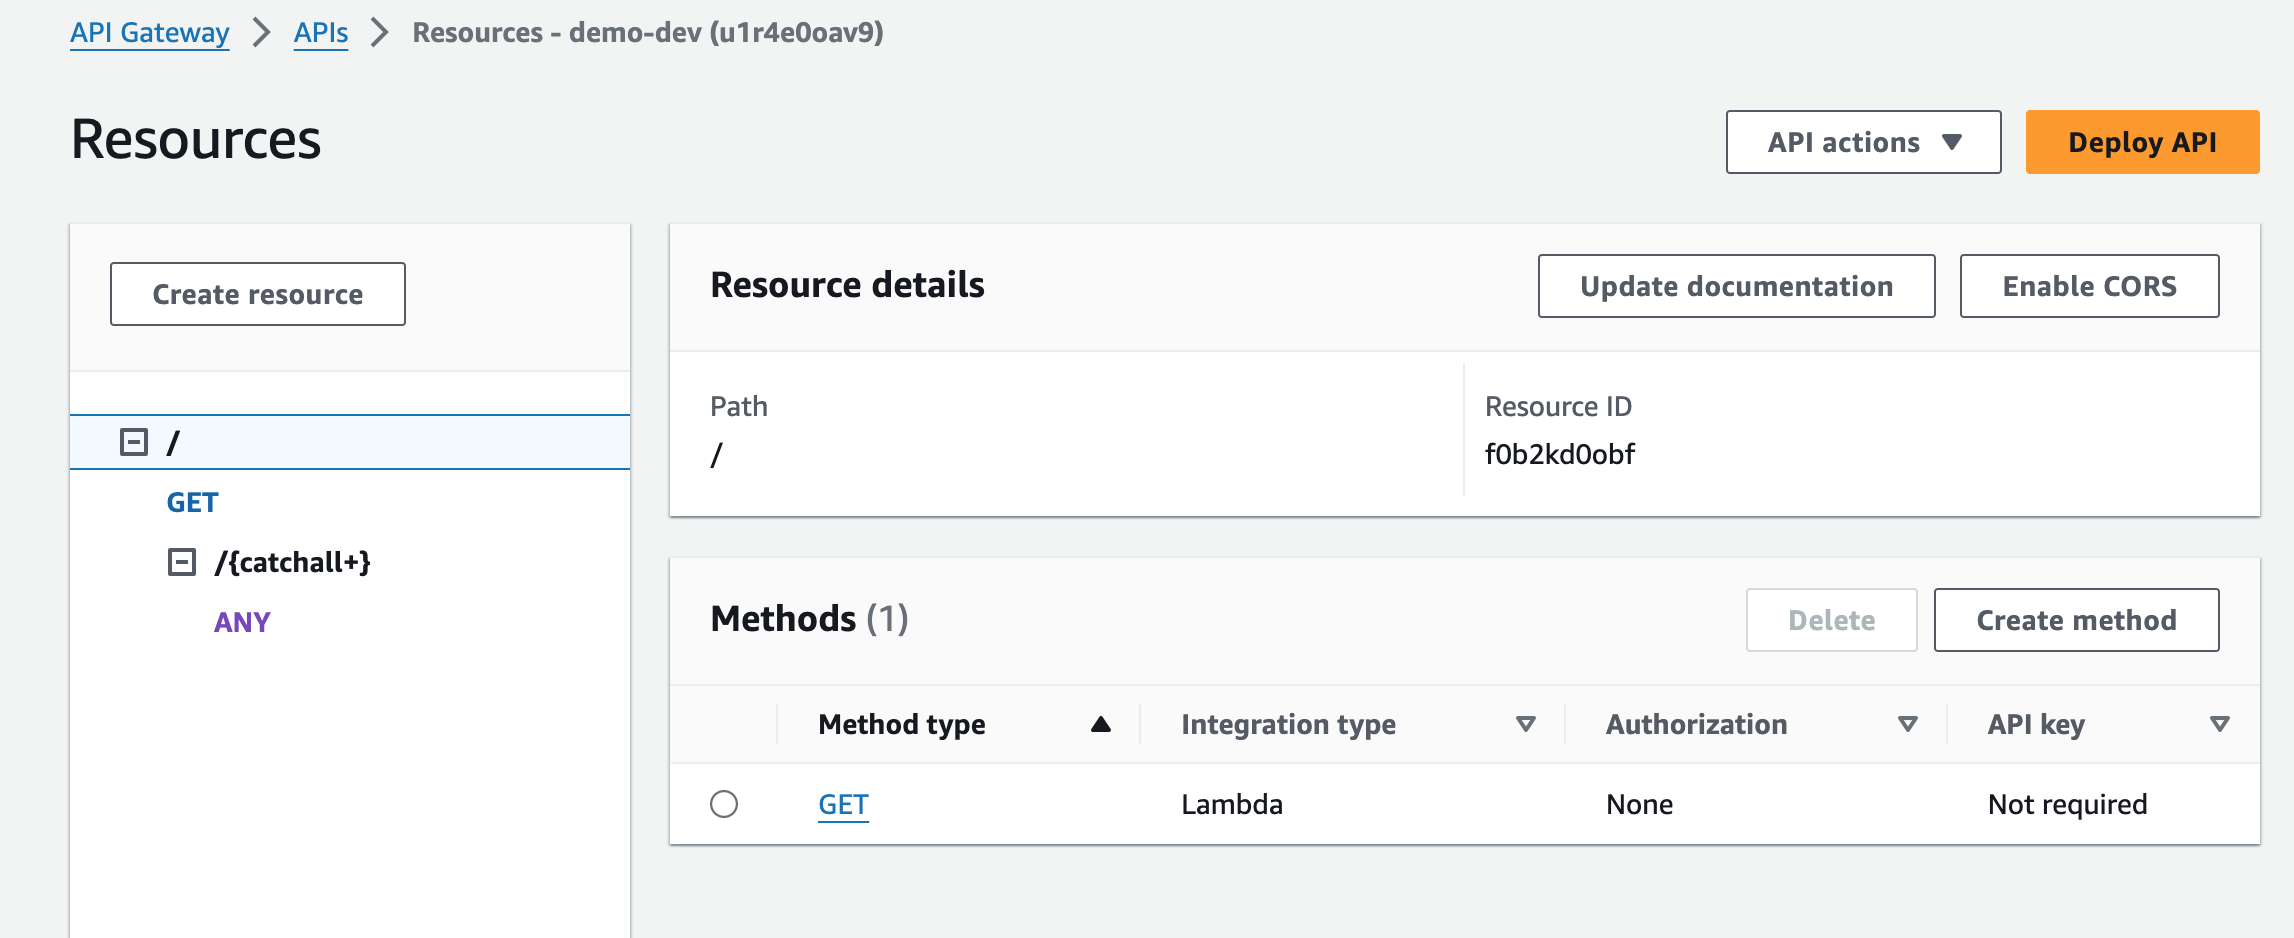The height and width of the screenshot is (938, 2294).
Task: Navigate to APIs breadcrumb link
Action: click(321, 33)
